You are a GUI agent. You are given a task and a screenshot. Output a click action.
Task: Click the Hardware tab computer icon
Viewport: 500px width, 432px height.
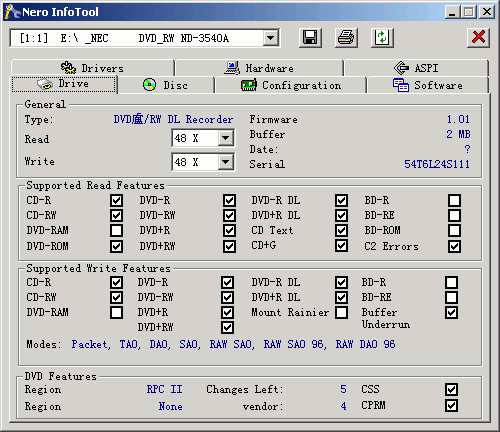tap(232, 68)
